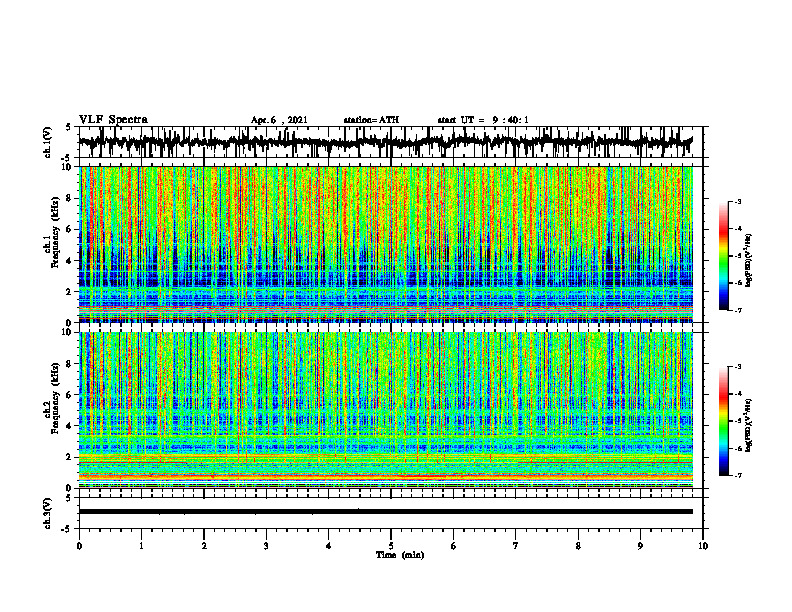Image resolution: width=792 pixels, height=612 pixels.
Task: Click the ch.1 color scale bar
Action: (x=724, y=256)
